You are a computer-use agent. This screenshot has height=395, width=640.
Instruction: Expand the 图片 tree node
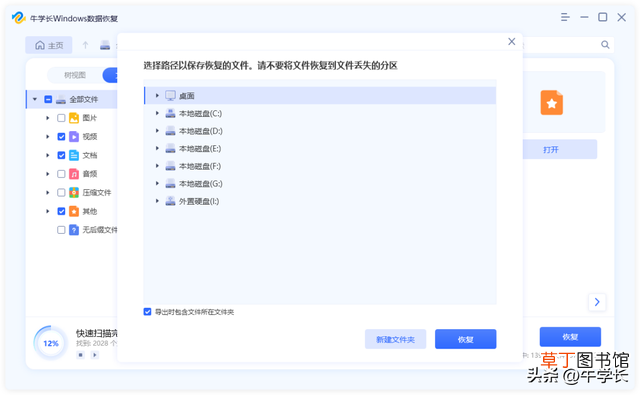coord(47,118)
